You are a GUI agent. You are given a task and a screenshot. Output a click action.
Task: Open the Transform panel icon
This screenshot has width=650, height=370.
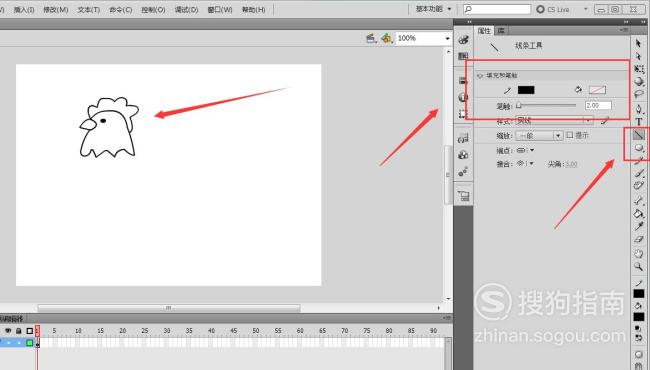463,114
